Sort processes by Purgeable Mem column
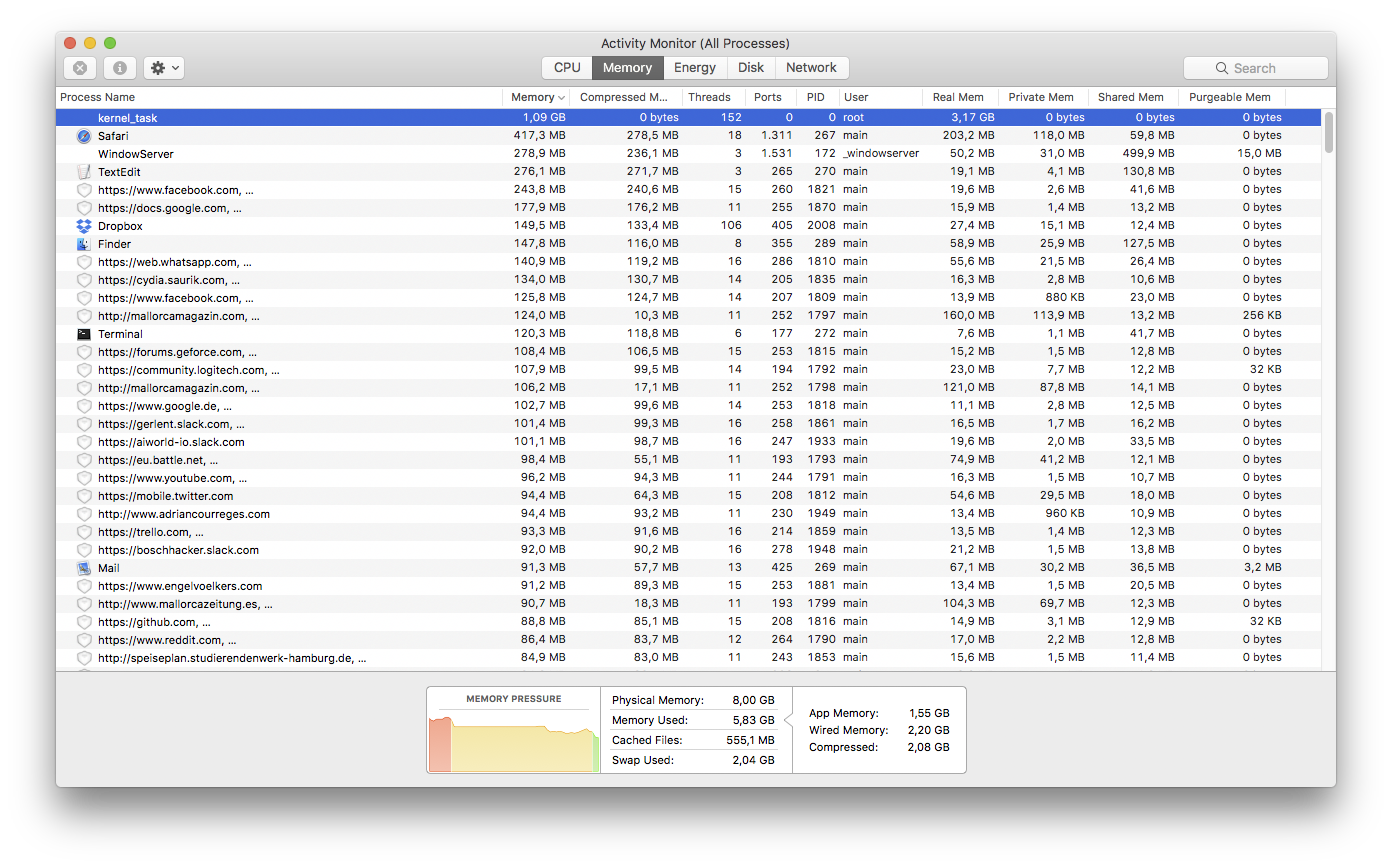Image resolution: width=1392 pixels, height=867 pixels. pos(1230,97)
